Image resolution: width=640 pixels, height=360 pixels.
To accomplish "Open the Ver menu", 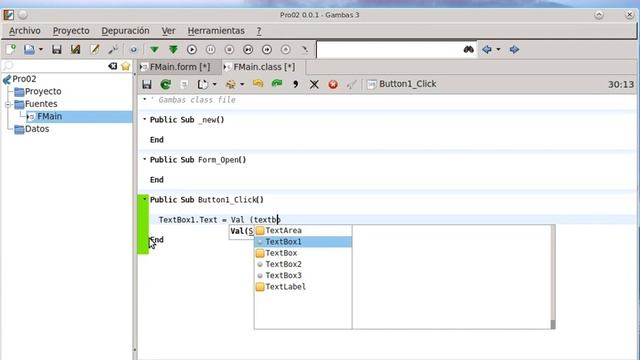I will pos(168,31).
